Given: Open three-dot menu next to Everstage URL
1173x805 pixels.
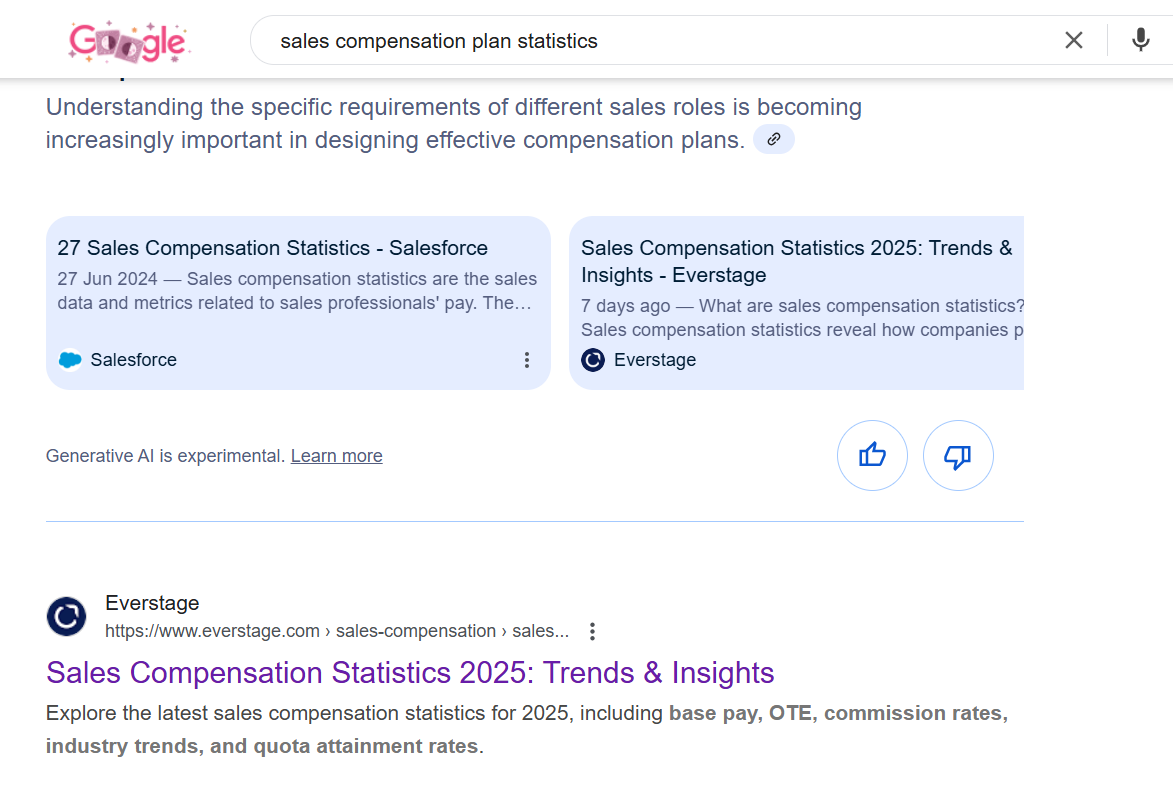Looking at the screenshot, I should click(592, 631).
